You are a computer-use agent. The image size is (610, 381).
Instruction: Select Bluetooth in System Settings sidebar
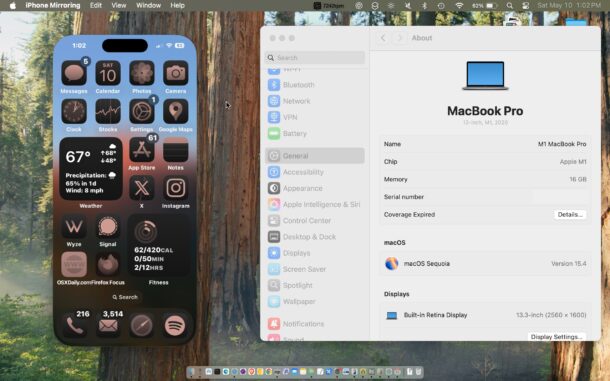(x=315, y=85)
